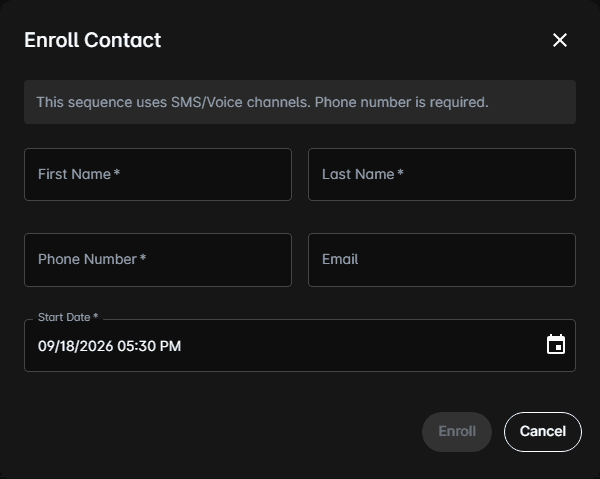Focus the Last Name field
The width and height of the screenshot is (600, 479).
coord(442,174)
